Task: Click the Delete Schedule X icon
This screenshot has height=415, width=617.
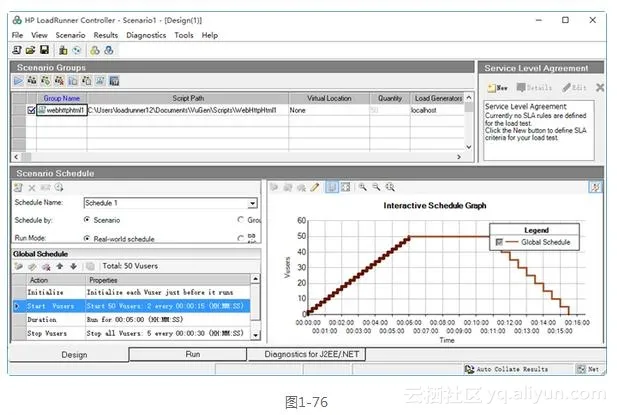Action: [32, 188]
